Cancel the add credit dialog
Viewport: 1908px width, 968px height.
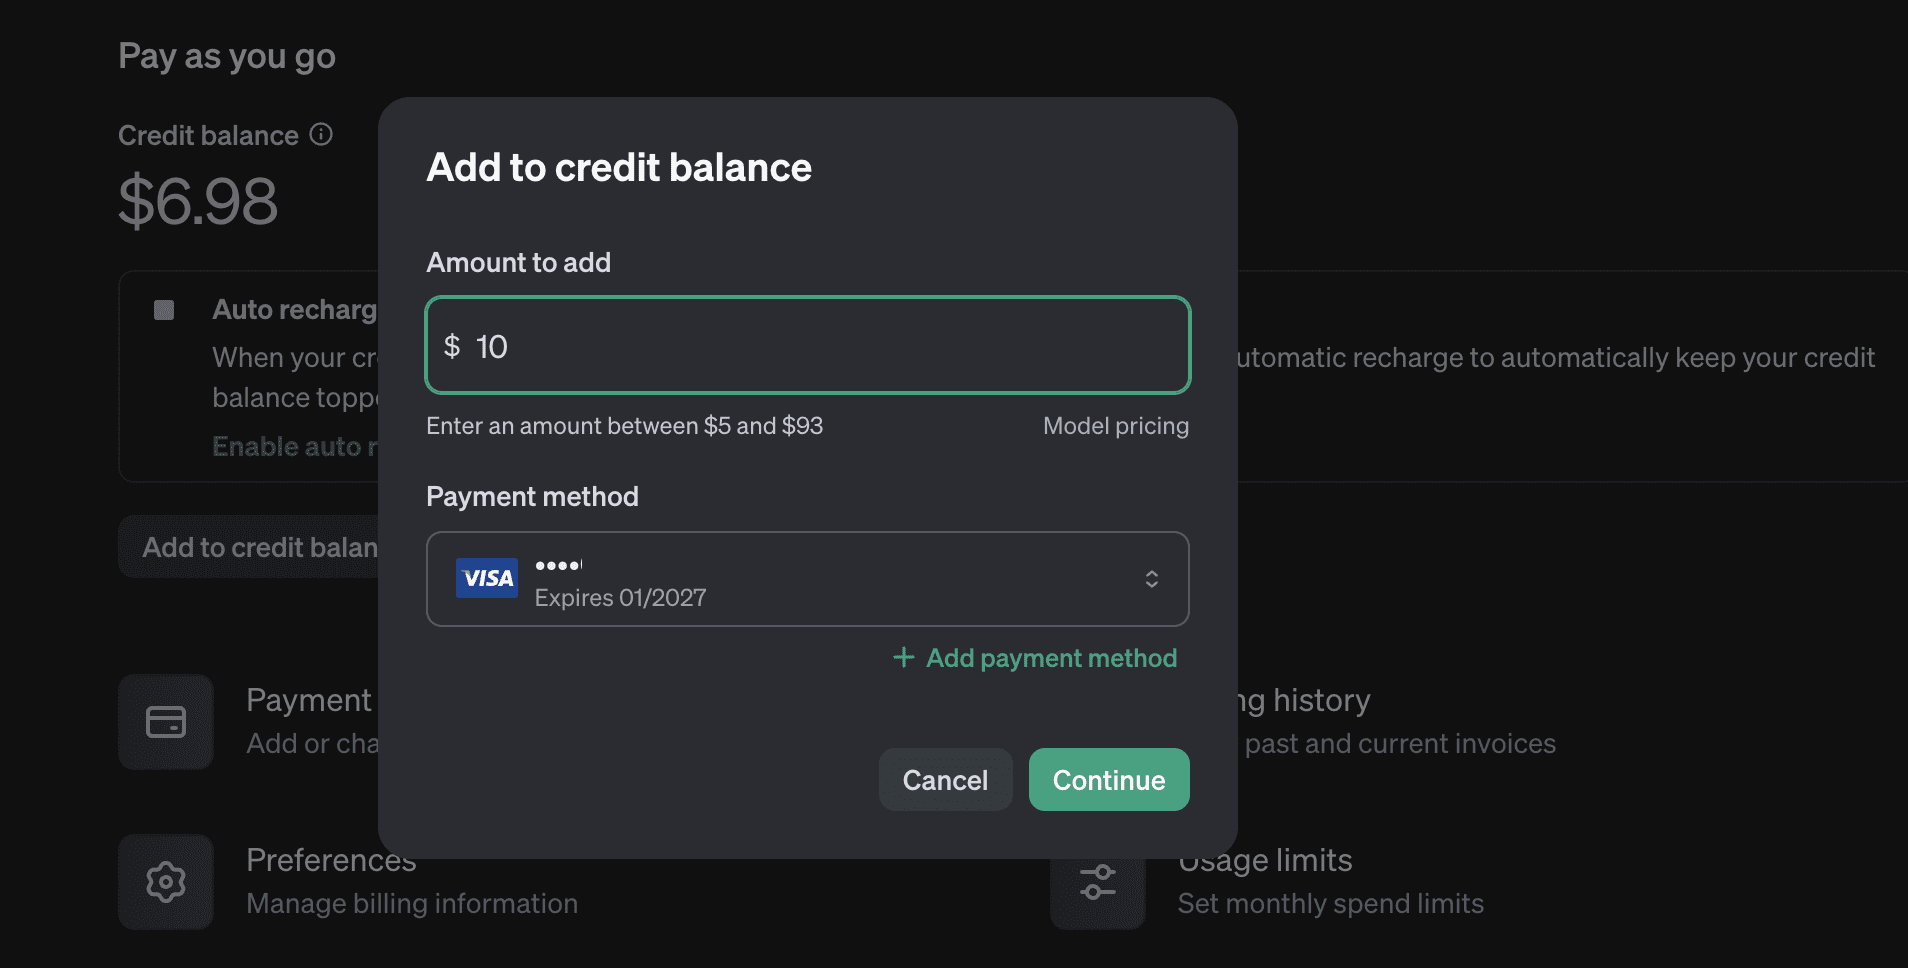pyautogui.click(x=944, y=780)
